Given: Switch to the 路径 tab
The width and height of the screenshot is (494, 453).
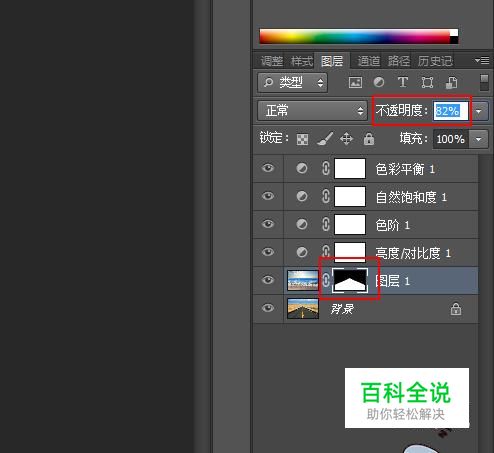Looking at the screenshot, I should 399,61.
